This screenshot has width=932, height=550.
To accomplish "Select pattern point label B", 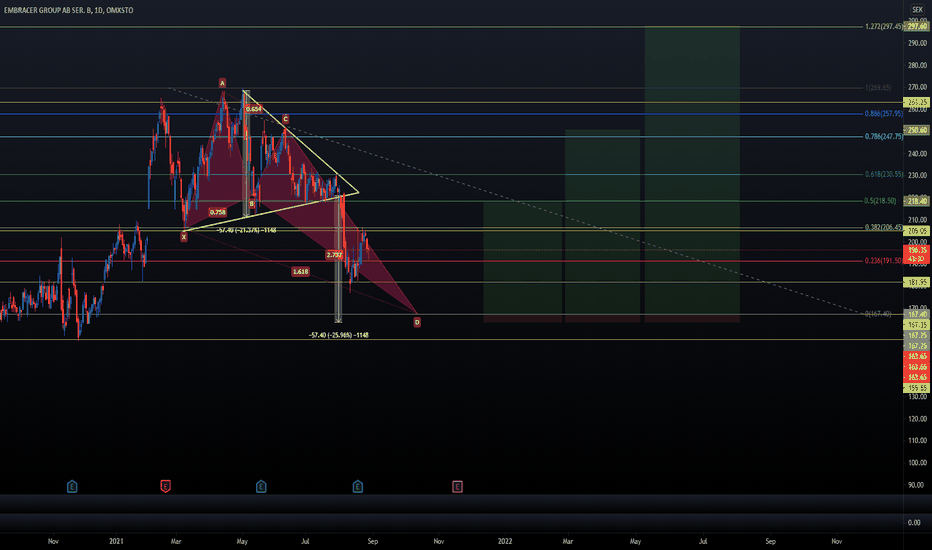I will click(x=251, y=203).
